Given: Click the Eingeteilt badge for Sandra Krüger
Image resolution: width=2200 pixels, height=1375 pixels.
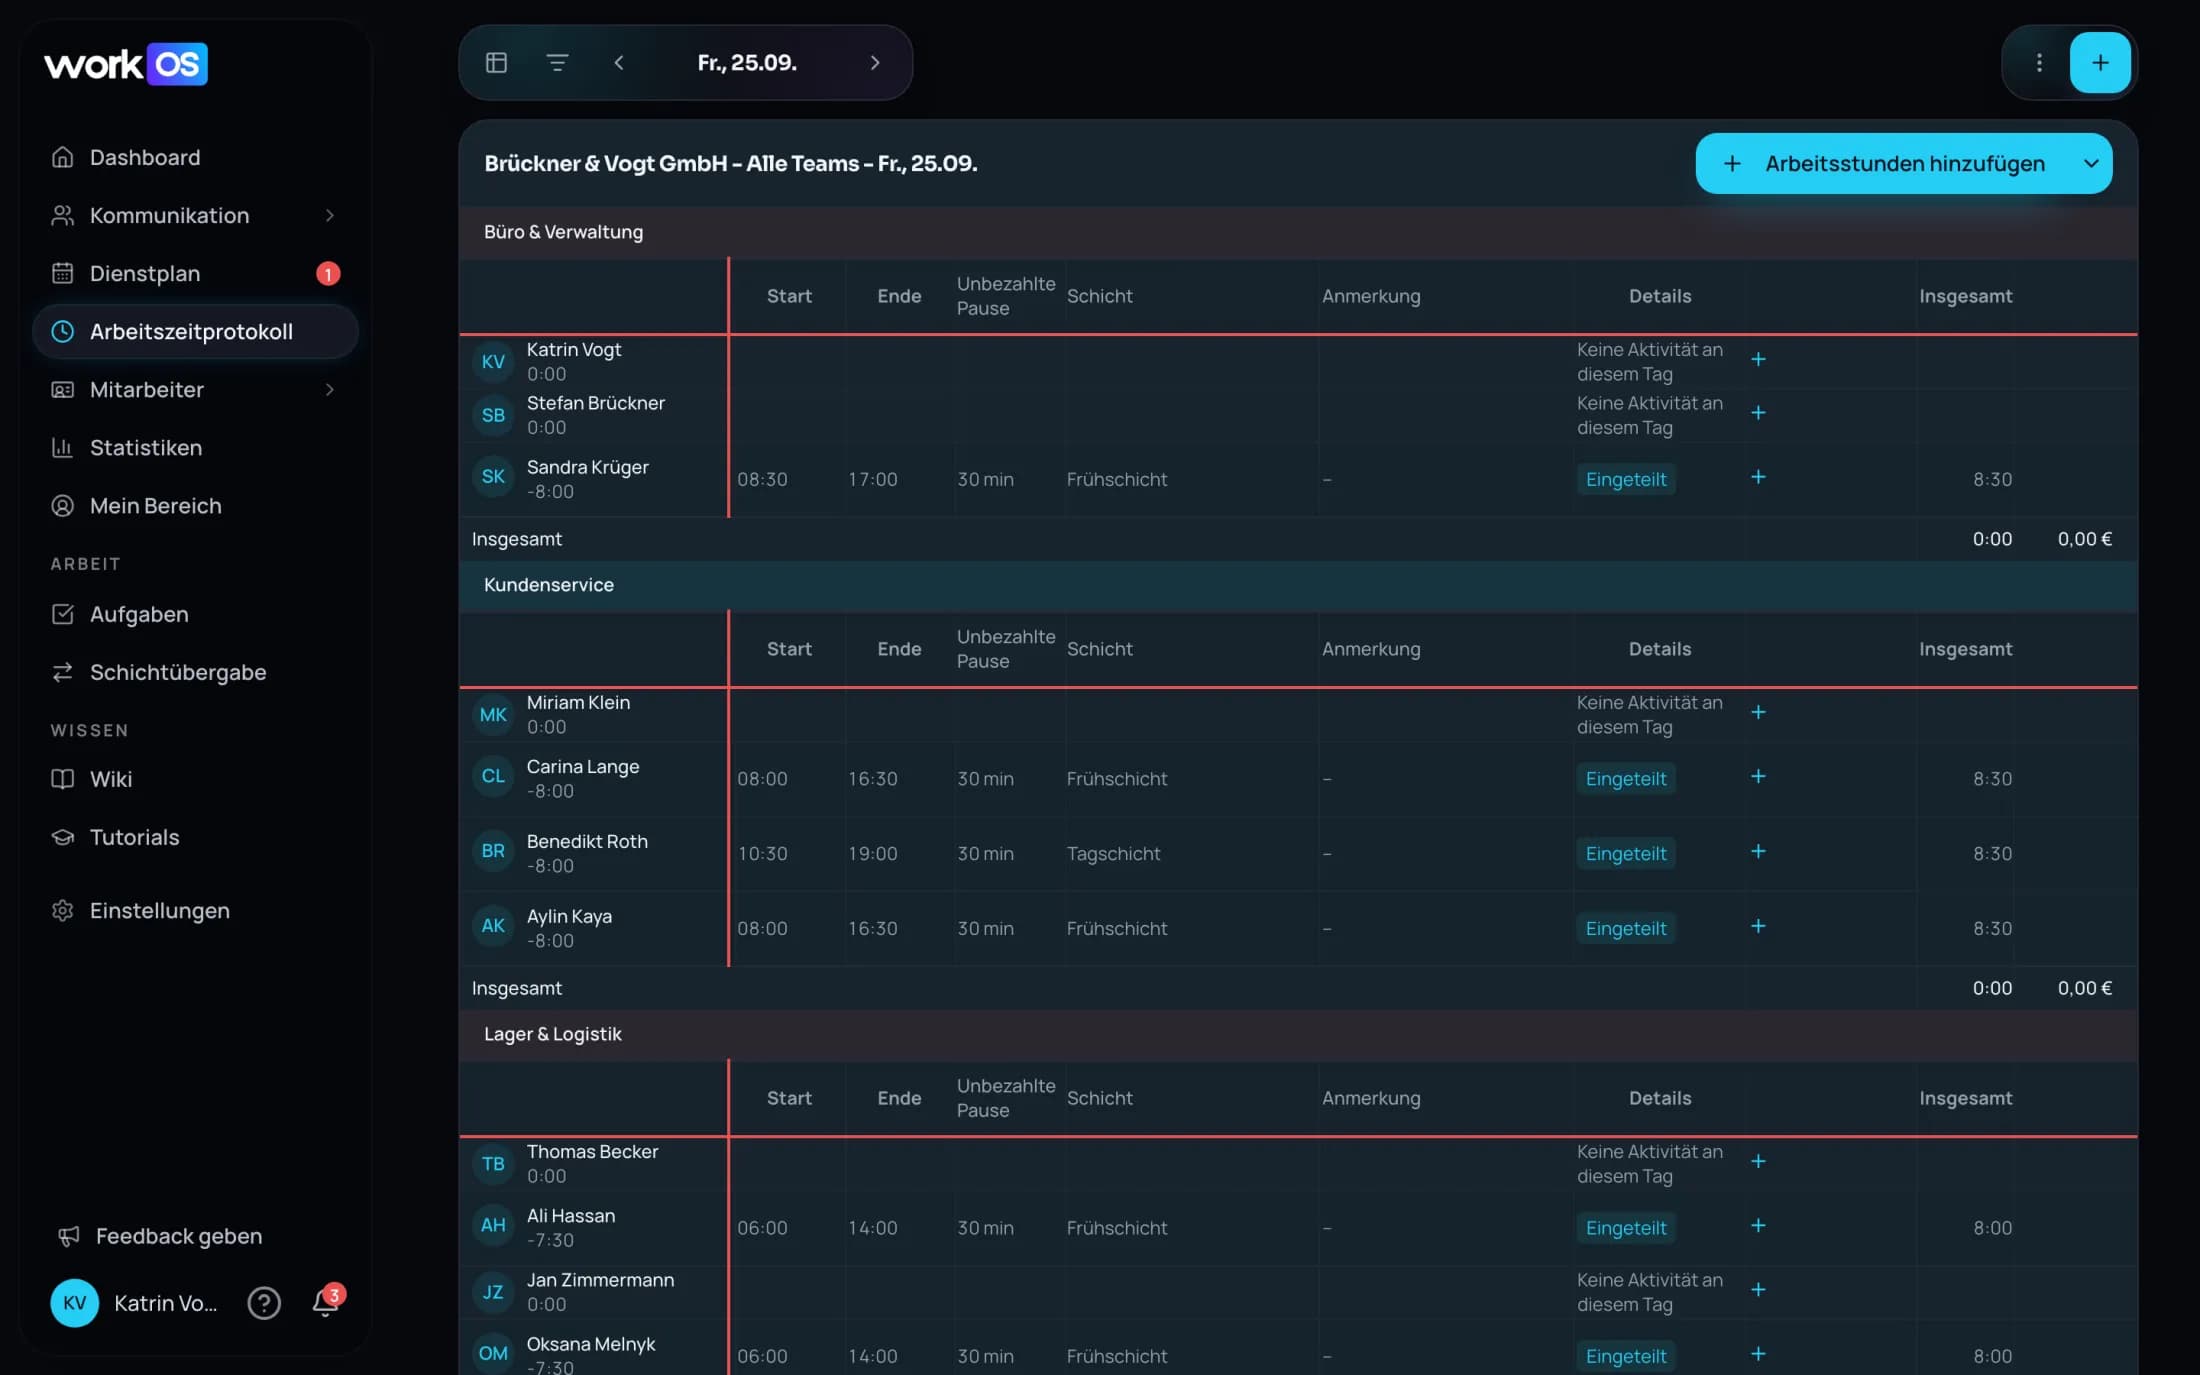Looking at the screenshot, I should pyautogui.click(x=1626, y=479).
